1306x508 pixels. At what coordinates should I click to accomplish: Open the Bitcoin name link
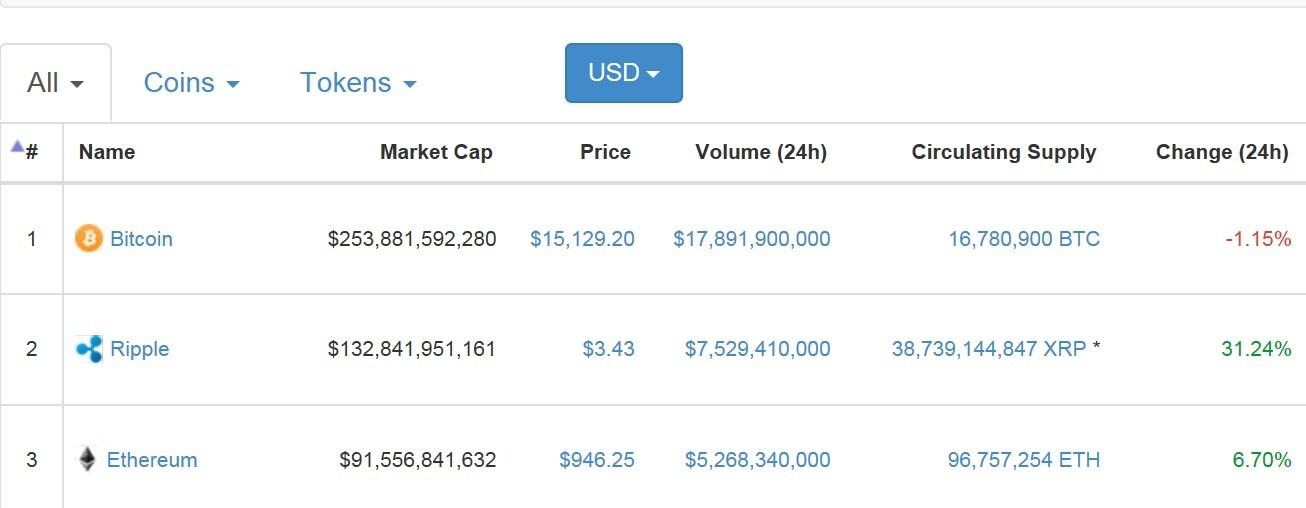pos(141,239)
